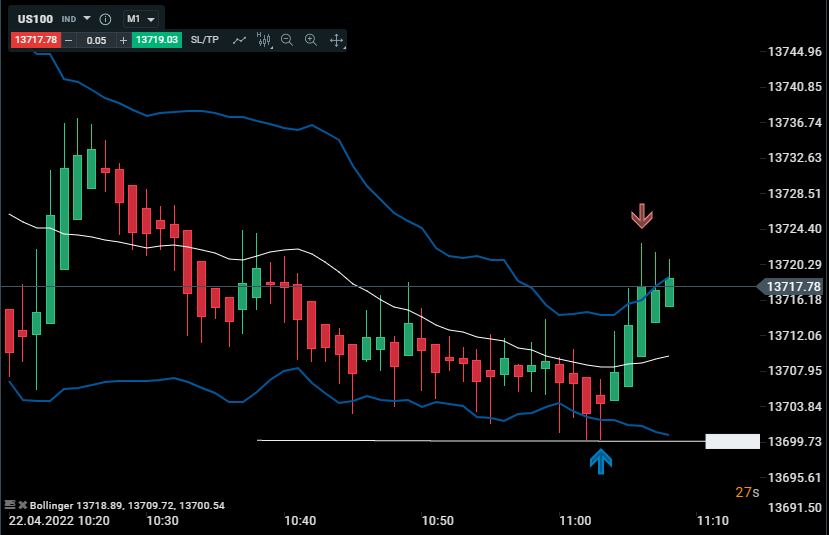Click the 10:40 time axis label
The width and height of the screenshot is (829, 535).
(300, 521)
